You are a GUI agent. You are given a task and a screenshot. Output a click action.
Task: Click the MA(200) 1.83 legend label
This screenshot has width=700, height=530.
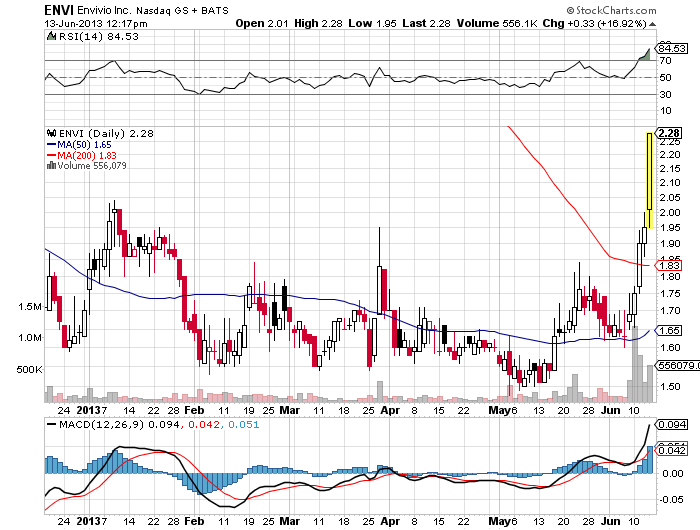(87, 155)
